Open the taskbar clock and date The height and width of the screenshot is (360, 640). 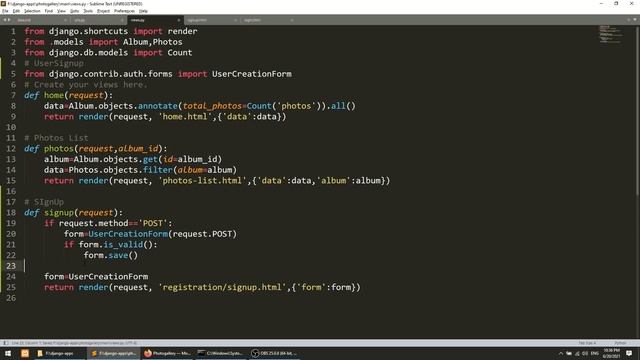coord(611,353)
